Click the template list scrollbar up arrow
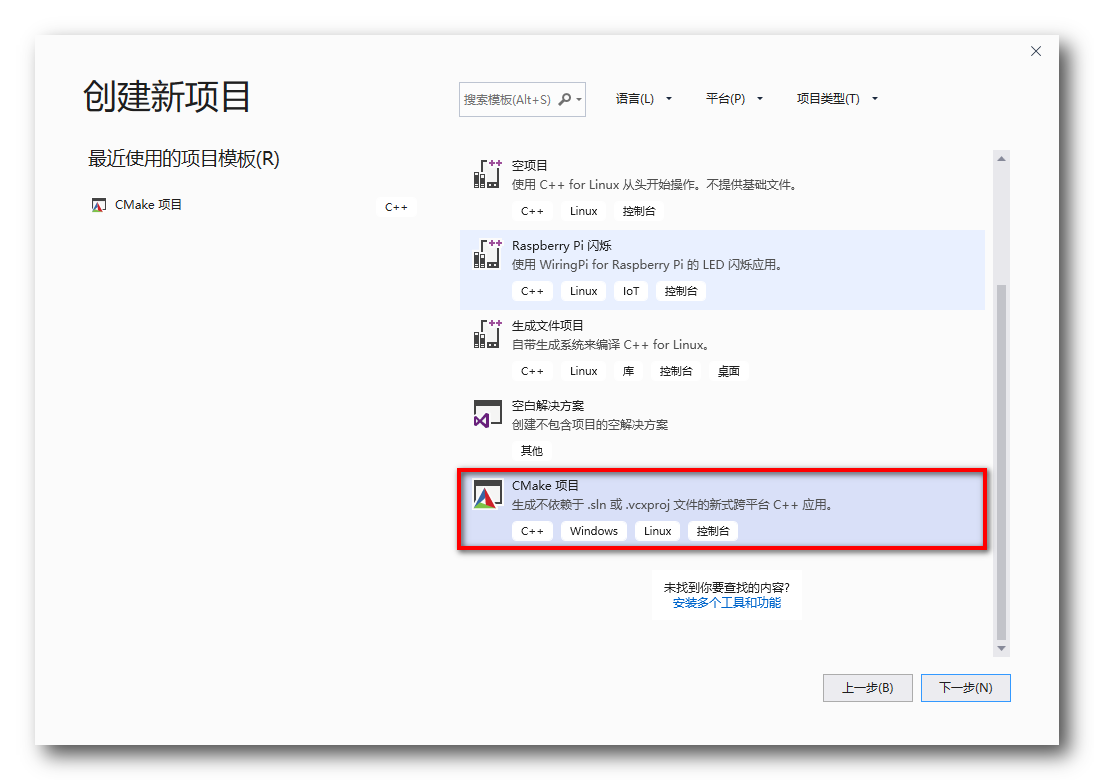The width and height of the screenshot is (1094, 780). click(x=1001, y=159)
